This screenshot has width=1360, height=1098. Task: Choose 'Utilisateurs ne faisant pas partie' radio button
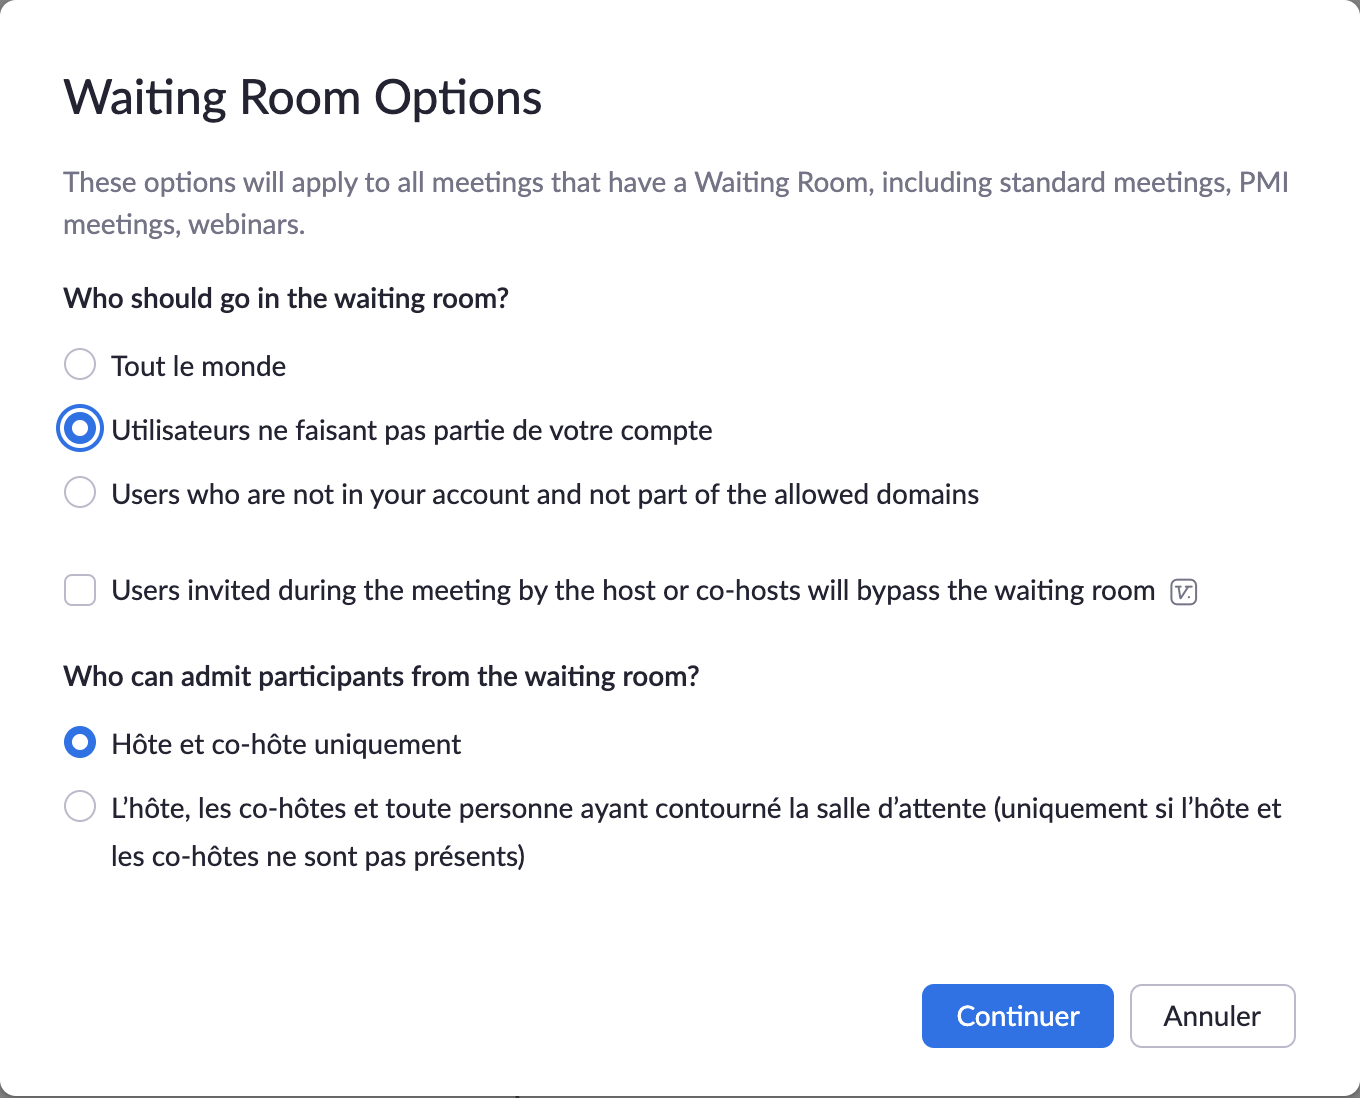[80, 429]
